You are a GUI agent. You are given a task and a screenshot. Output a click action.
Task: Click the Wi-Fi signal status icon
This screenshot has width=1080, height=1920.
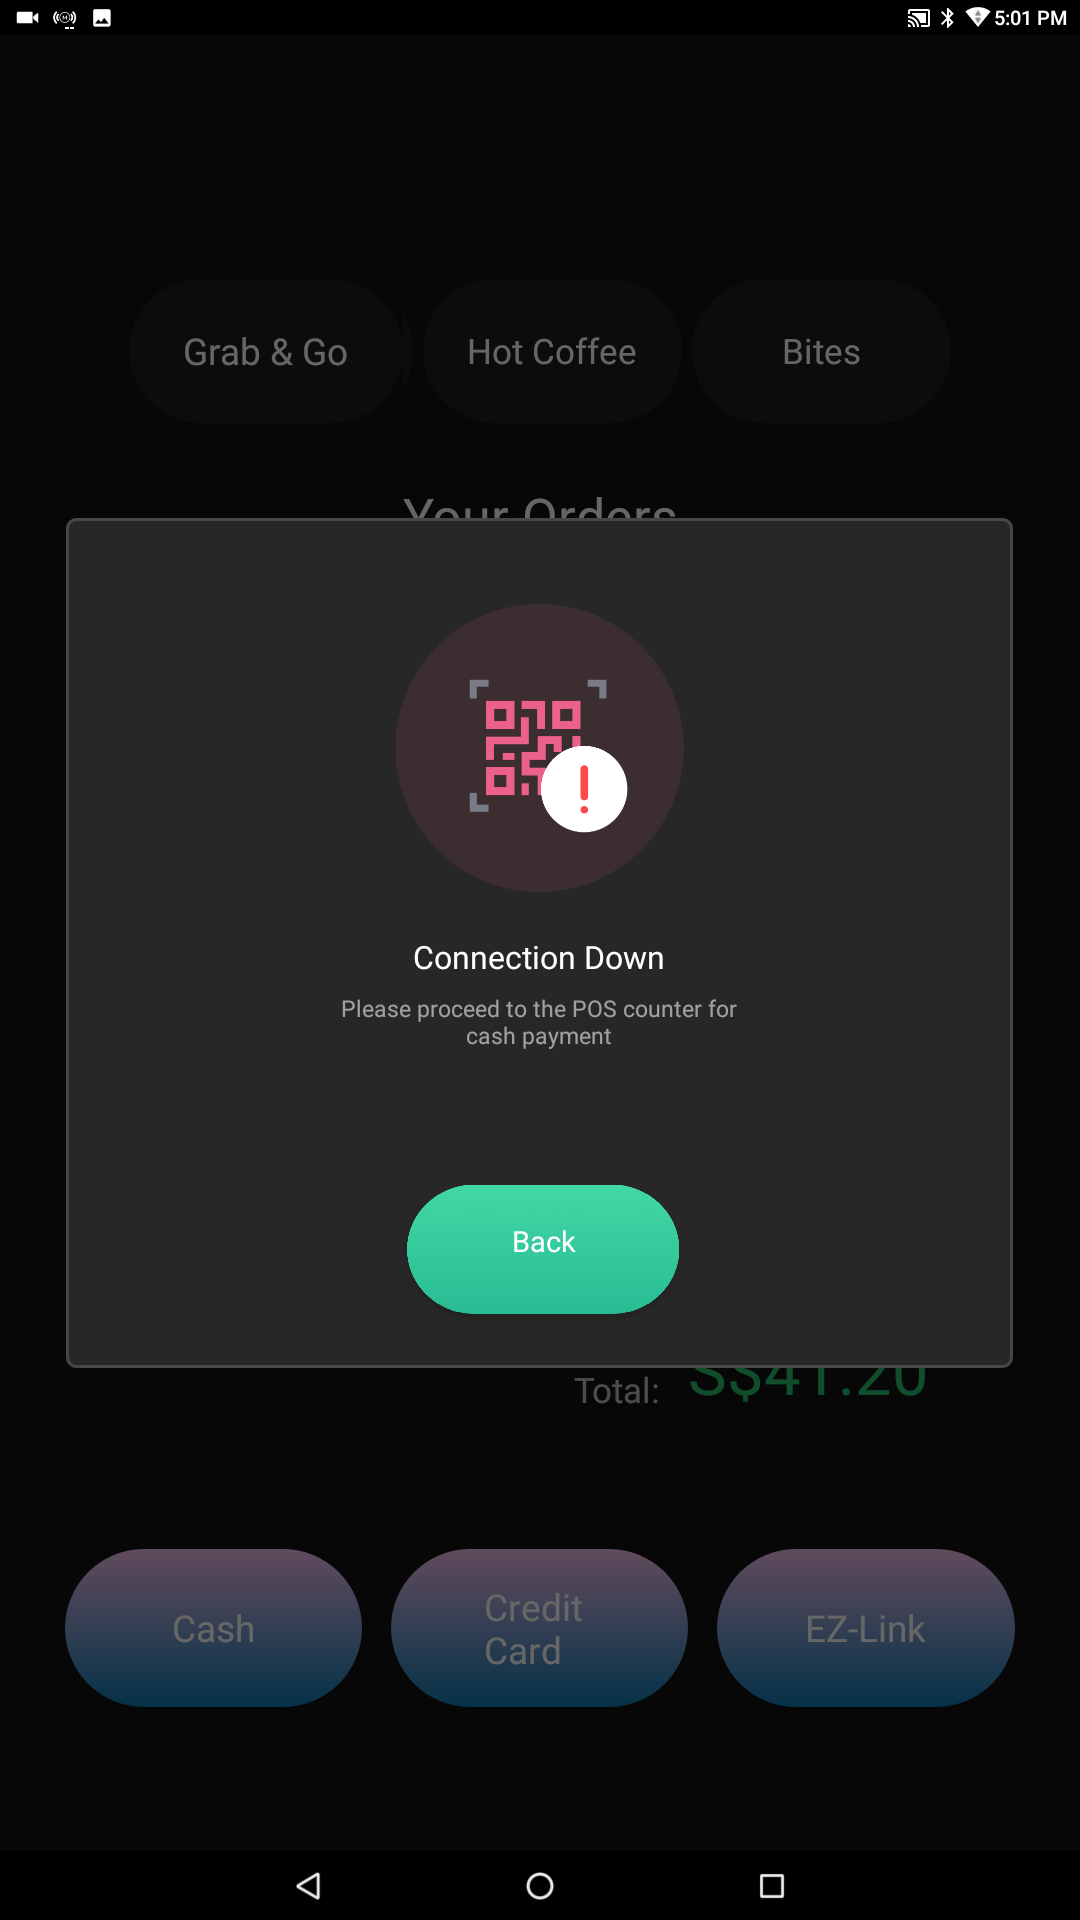point(977,17)
